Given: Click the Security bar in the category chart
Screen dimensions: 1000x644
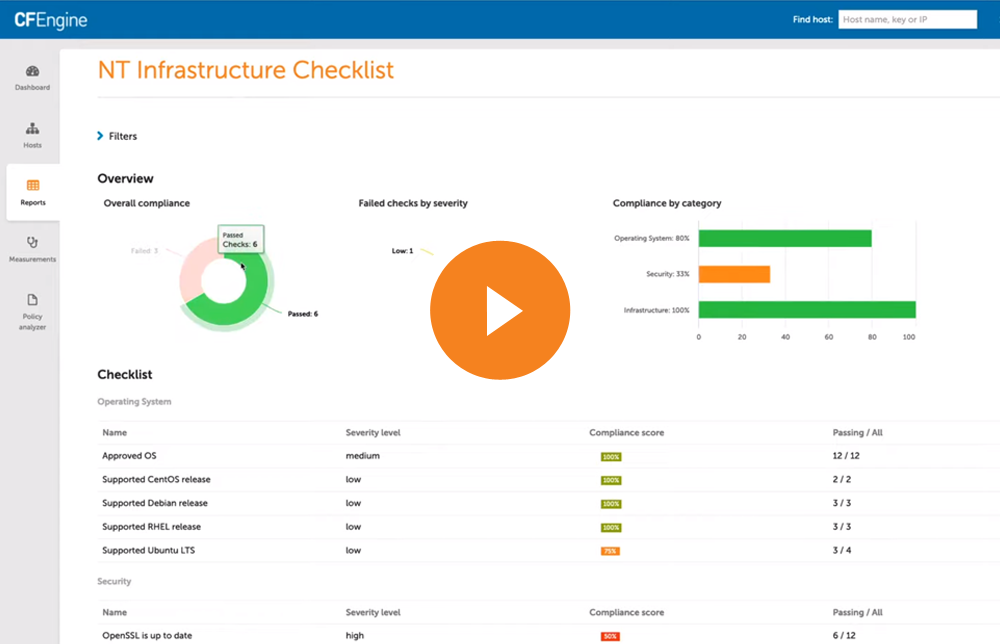Looking at the screenshot, I should 737,273.
